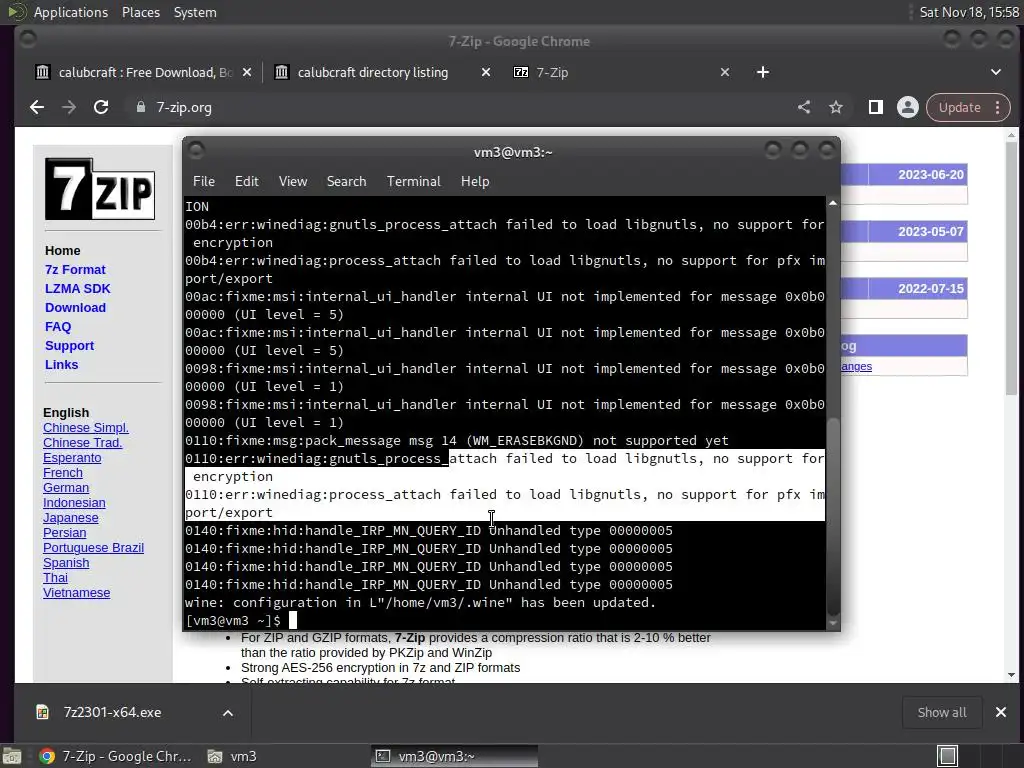Click the lock icon beside 7-zip.org
Image resolution: width=1024 pixels, height=768 pixels.
click(140, 107)
